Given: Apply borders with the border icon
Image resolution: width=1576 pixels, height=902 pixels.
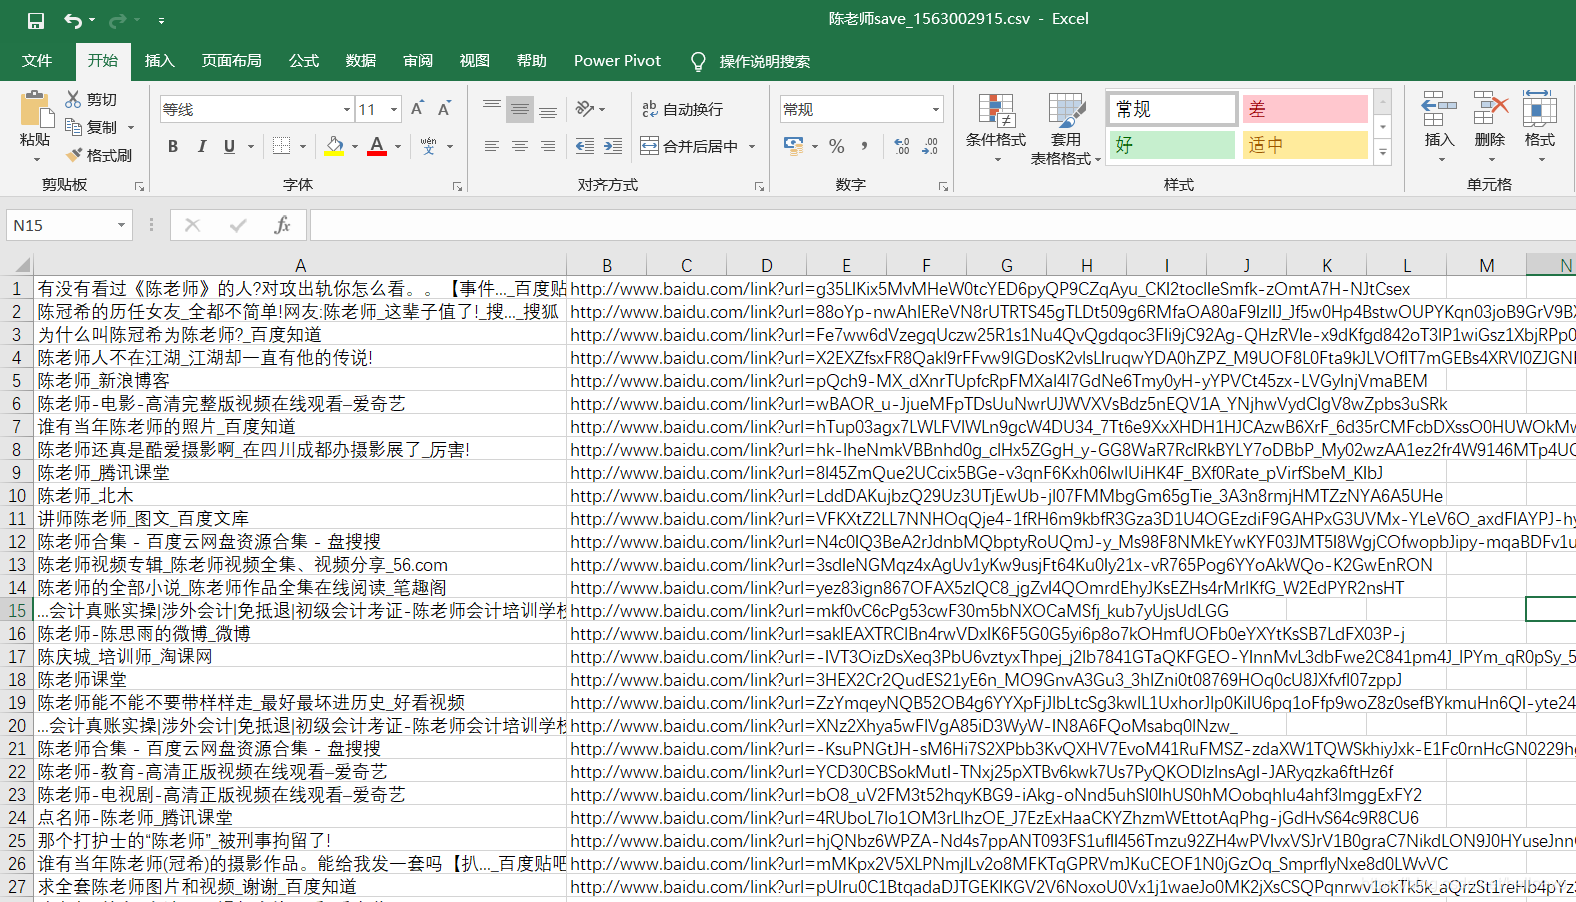Looking at the screenshot, I should [x=282, y=146].
